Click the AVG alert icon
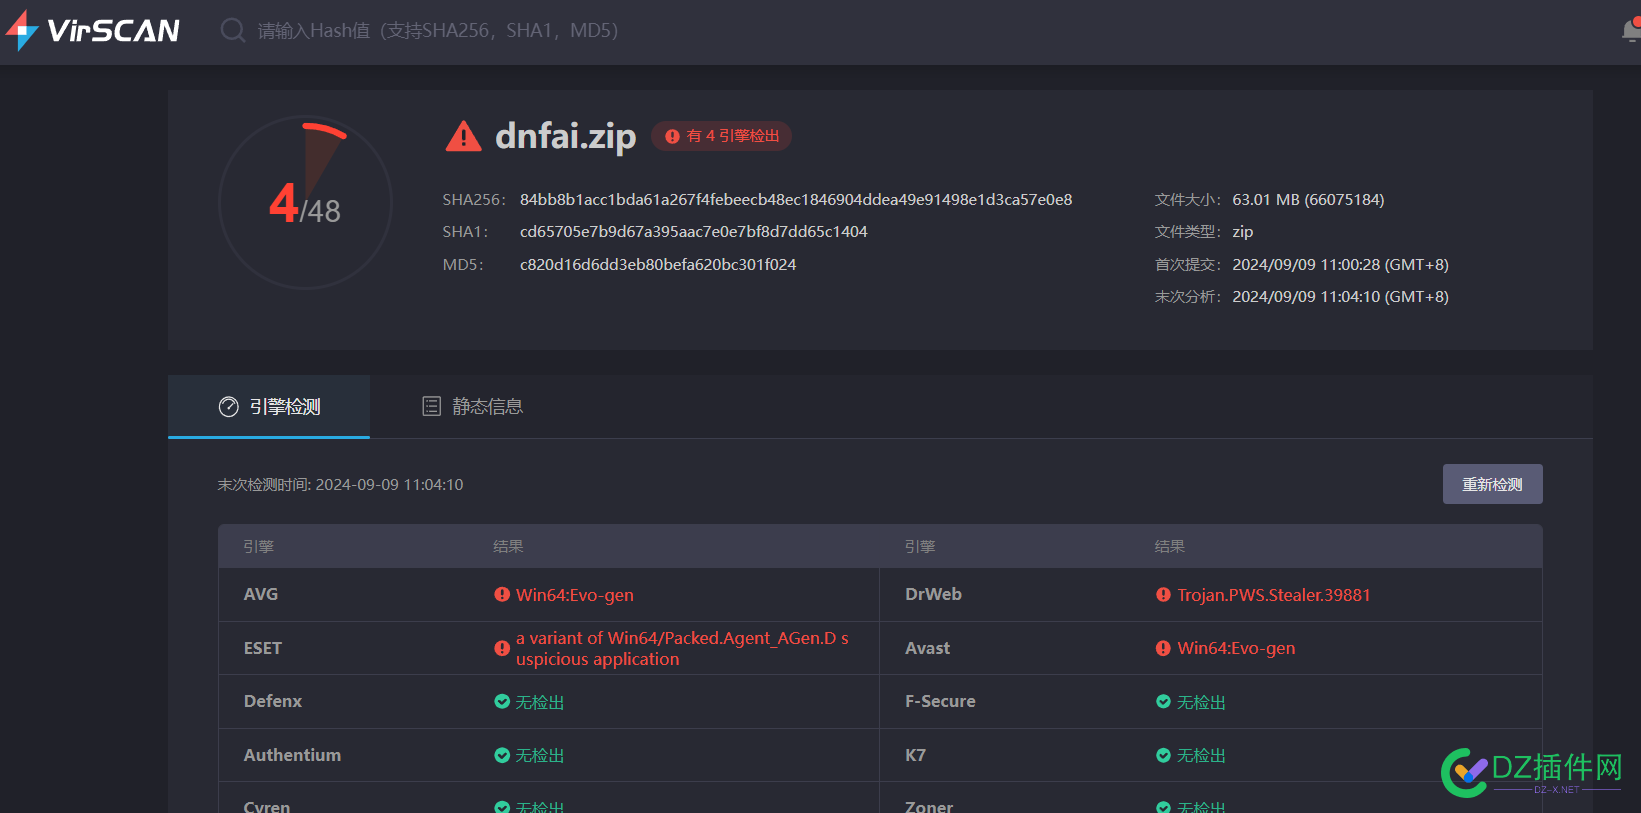Image resolution: width=1641 pixels, height=813 pixels. [502, 594]
